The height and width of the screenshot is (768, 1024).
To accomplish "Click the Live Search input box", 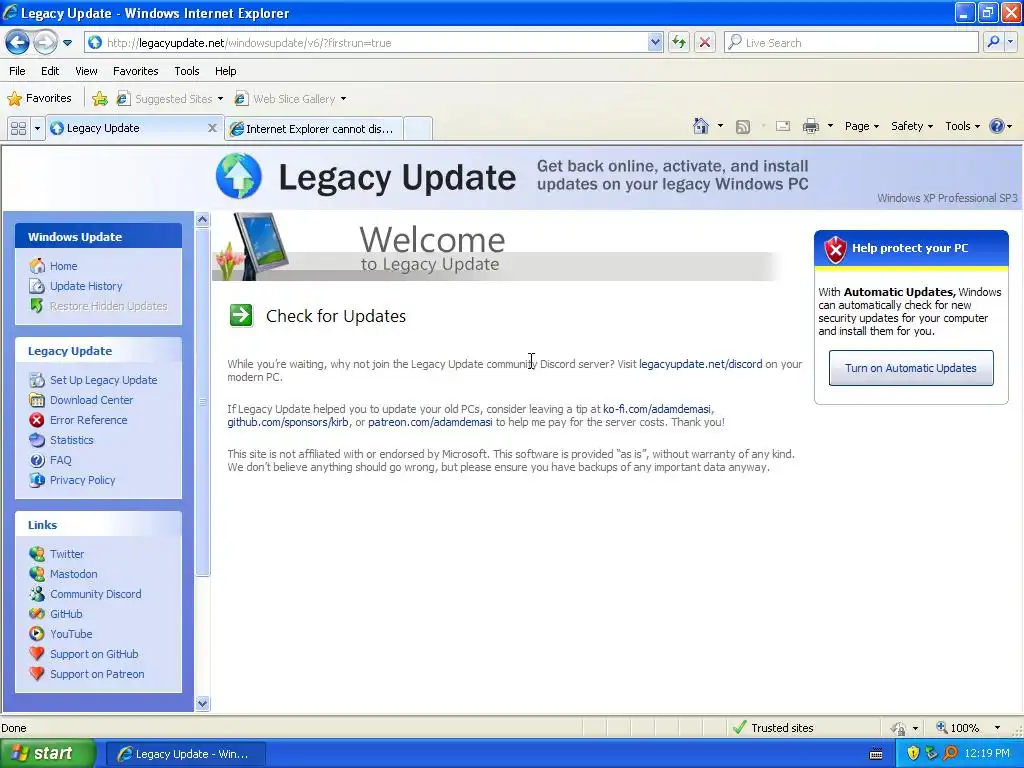I will pyautogui.click(x=851, y=43).
